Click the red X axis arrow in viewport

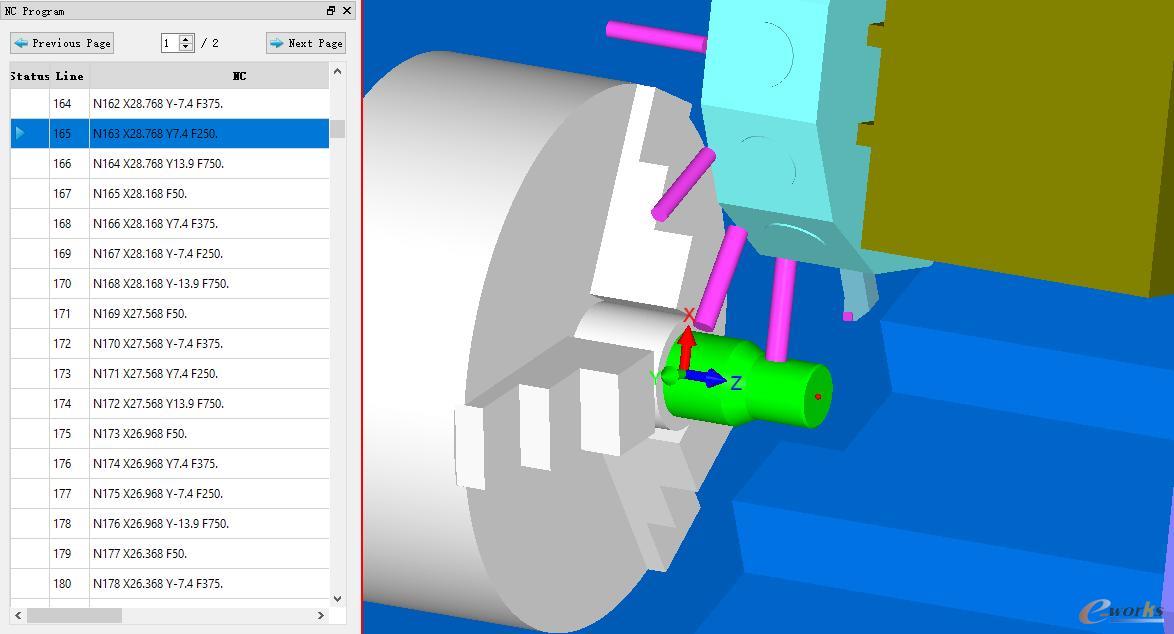[x=686, y=348]
